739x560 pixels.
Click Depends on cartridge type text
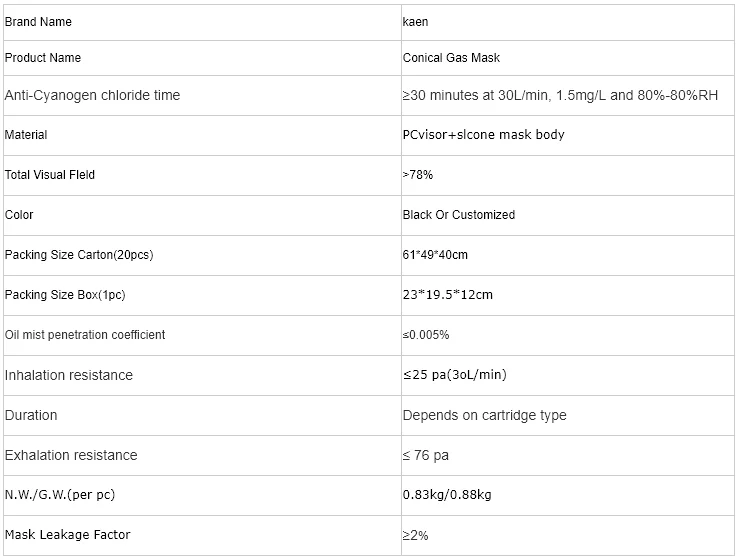[484, 415]
